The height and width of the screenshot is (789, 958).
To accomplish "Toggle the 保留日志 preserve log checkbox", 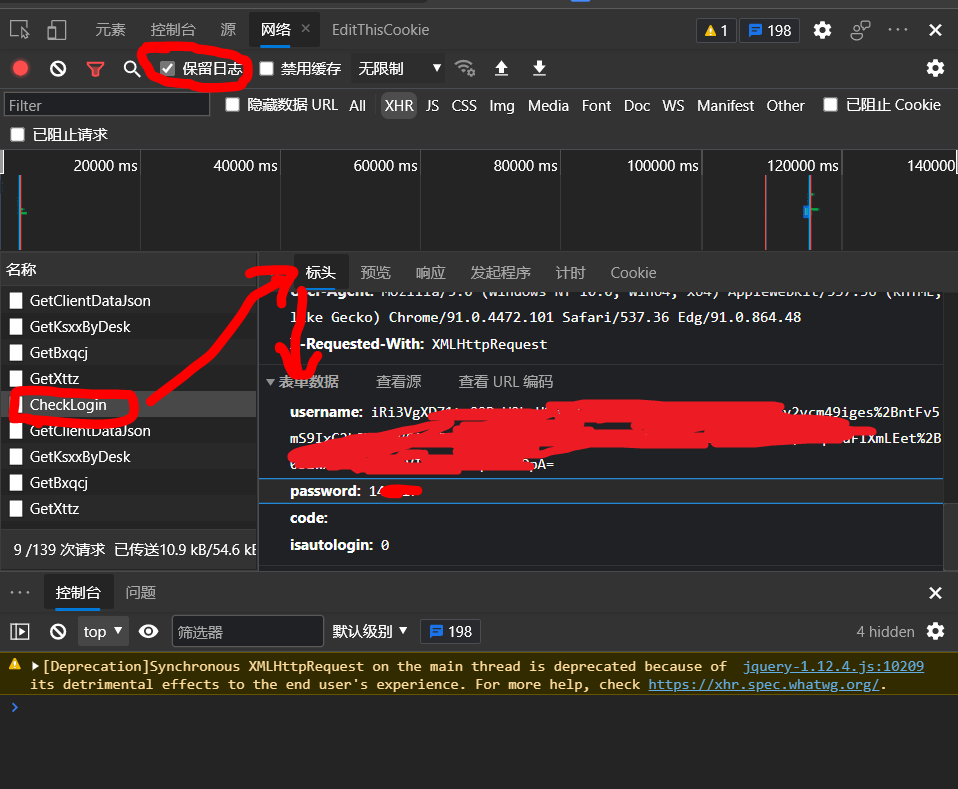I will [167, 68].
